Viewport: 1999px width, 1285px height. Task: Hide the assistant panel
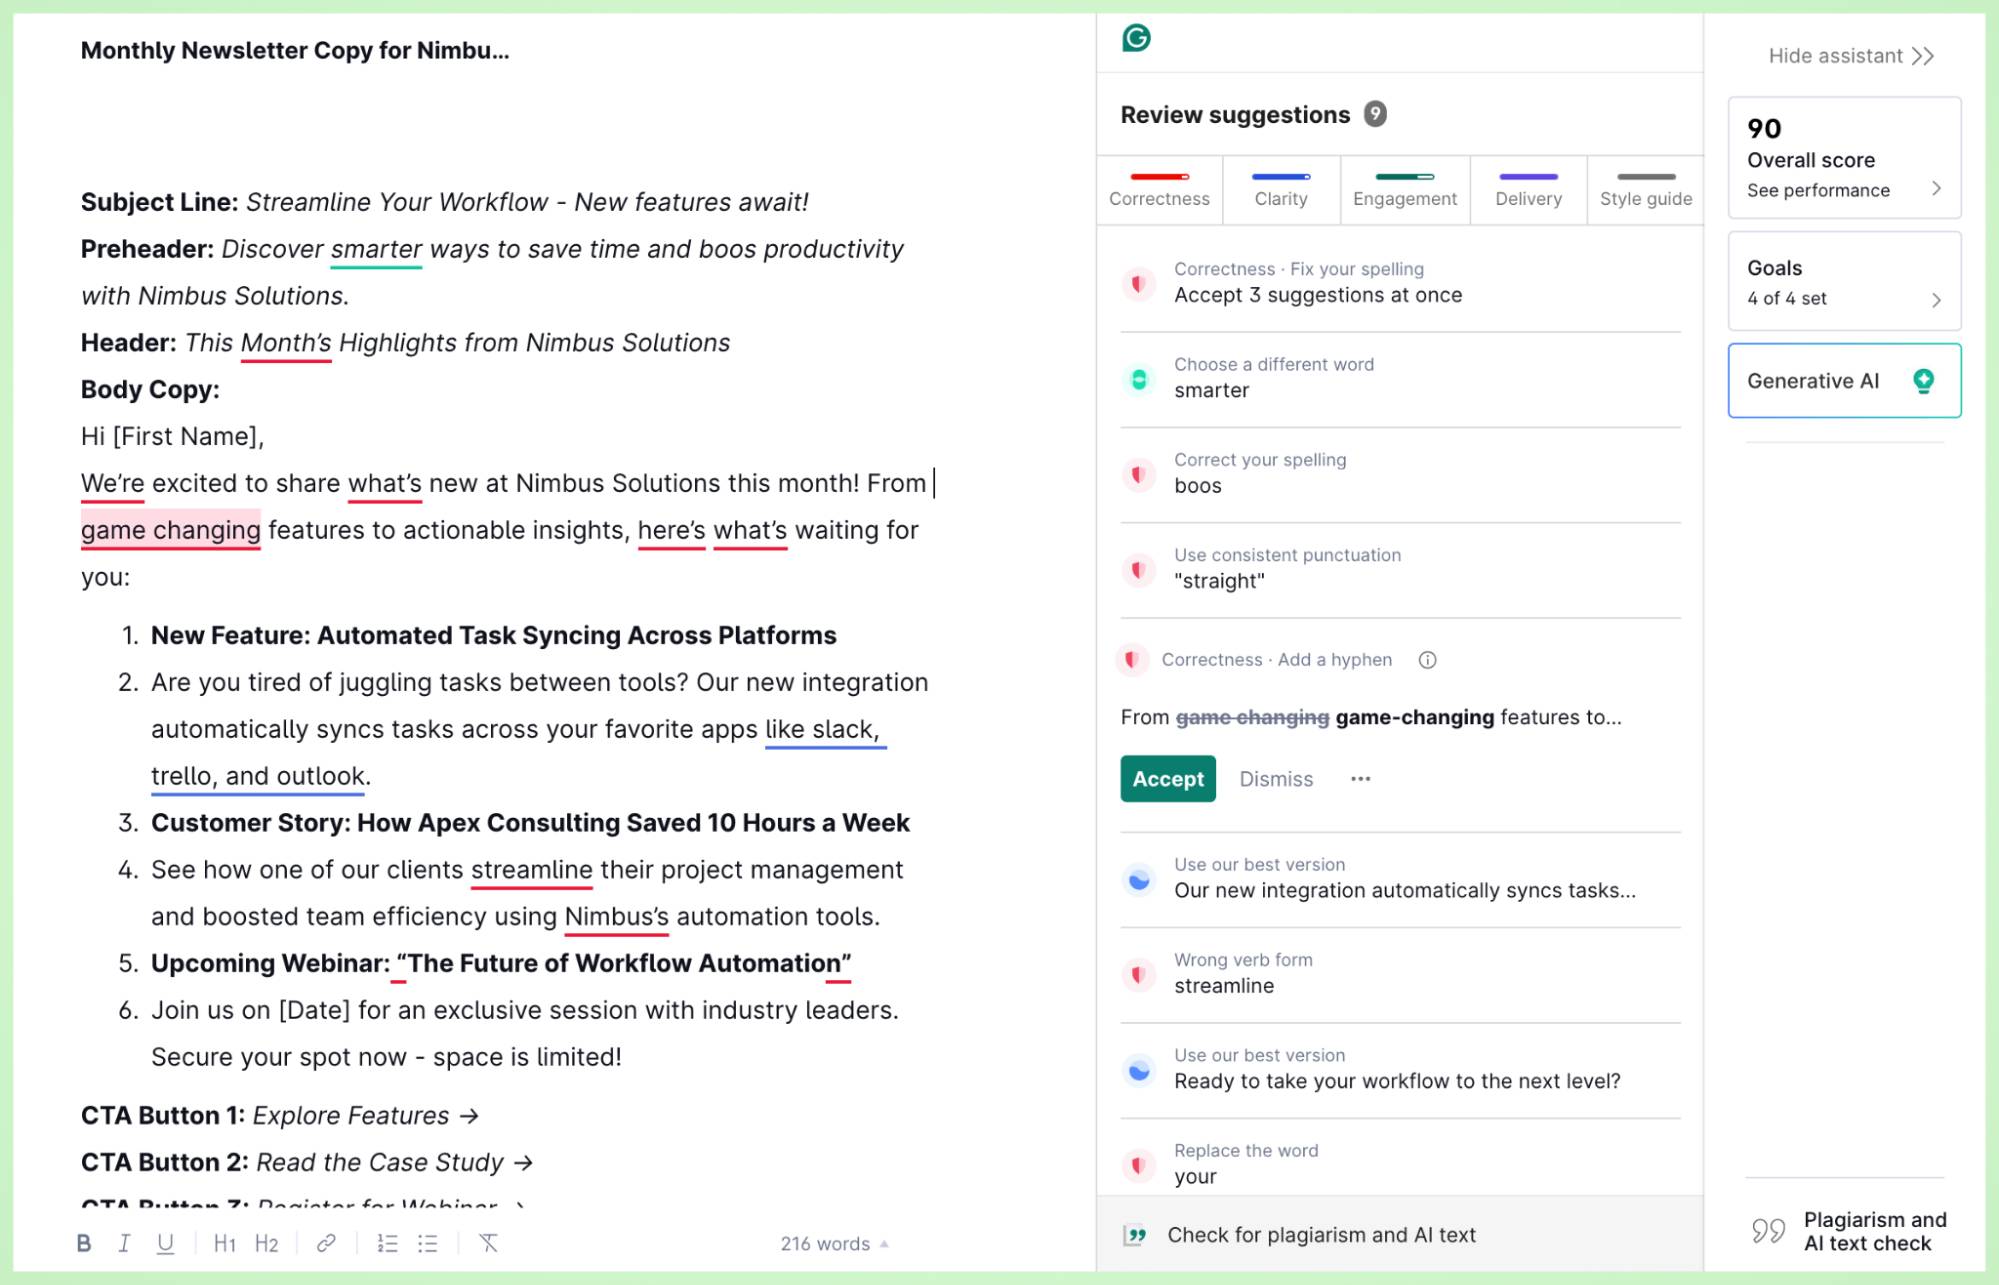click(1851, 56)
